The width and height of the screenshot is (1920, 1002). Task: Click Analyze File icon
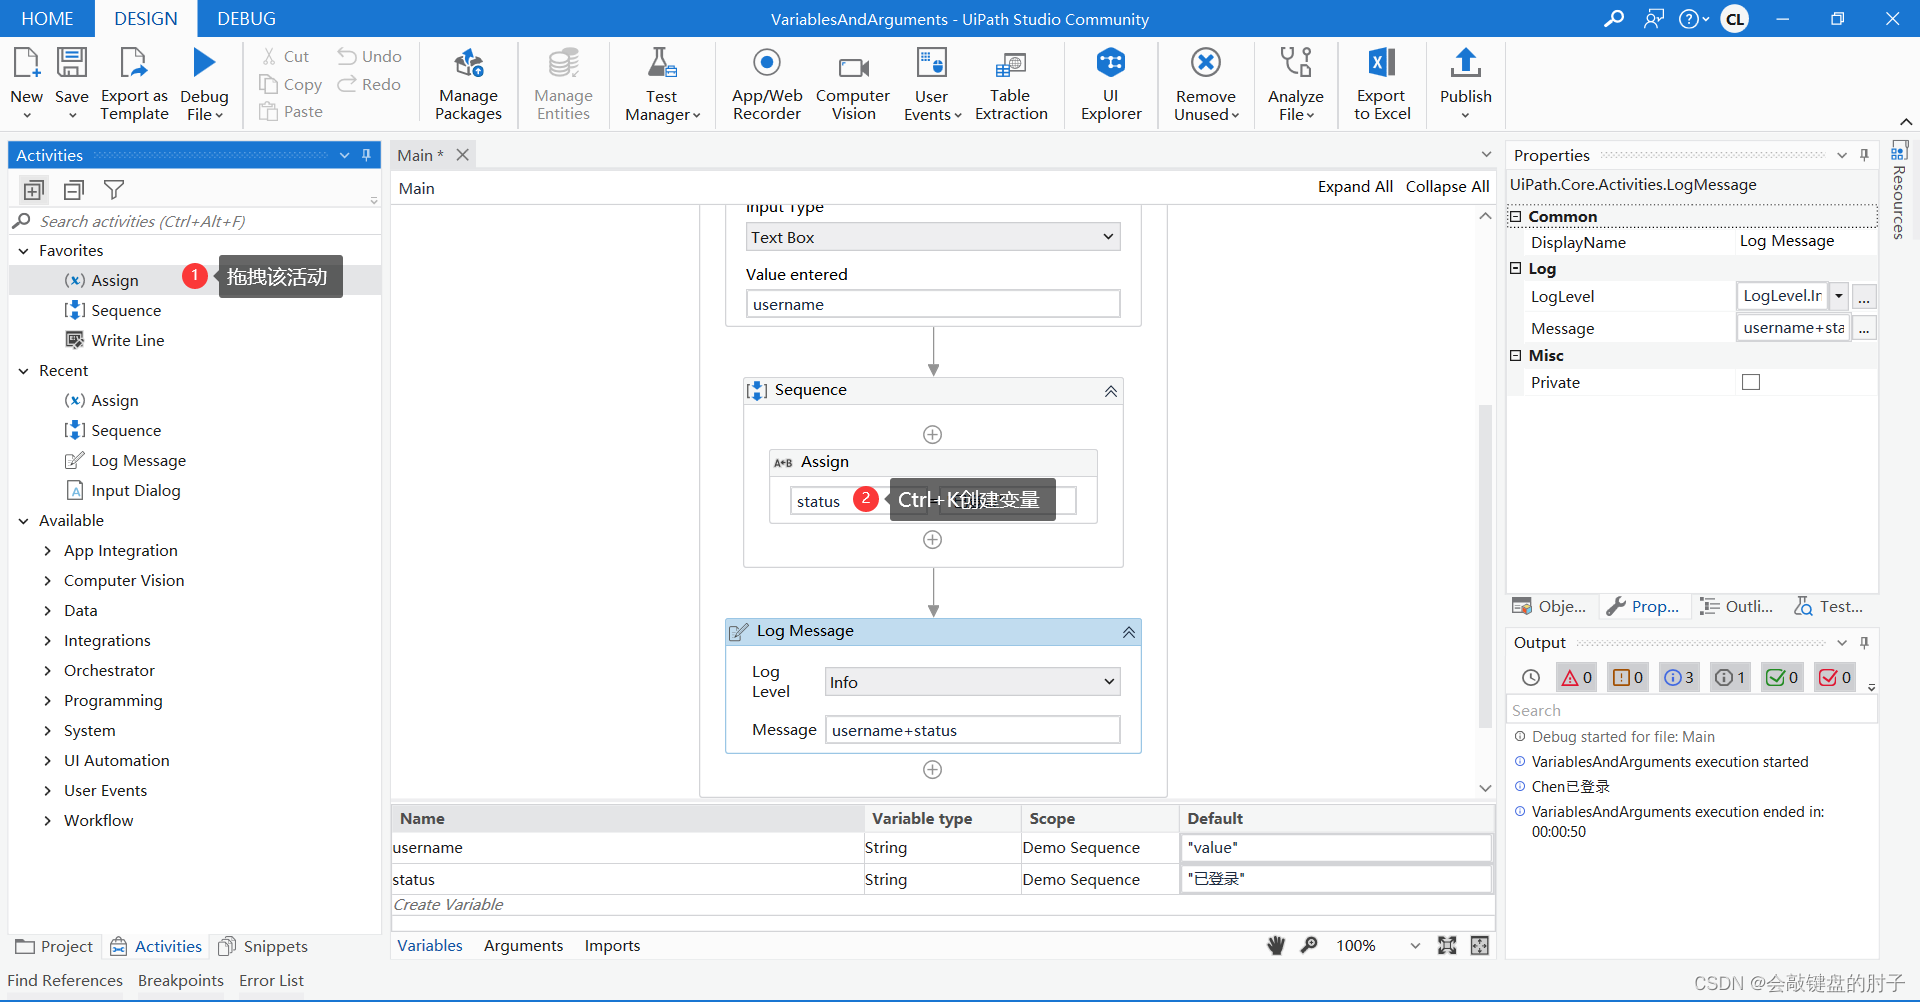[1296, 64]
